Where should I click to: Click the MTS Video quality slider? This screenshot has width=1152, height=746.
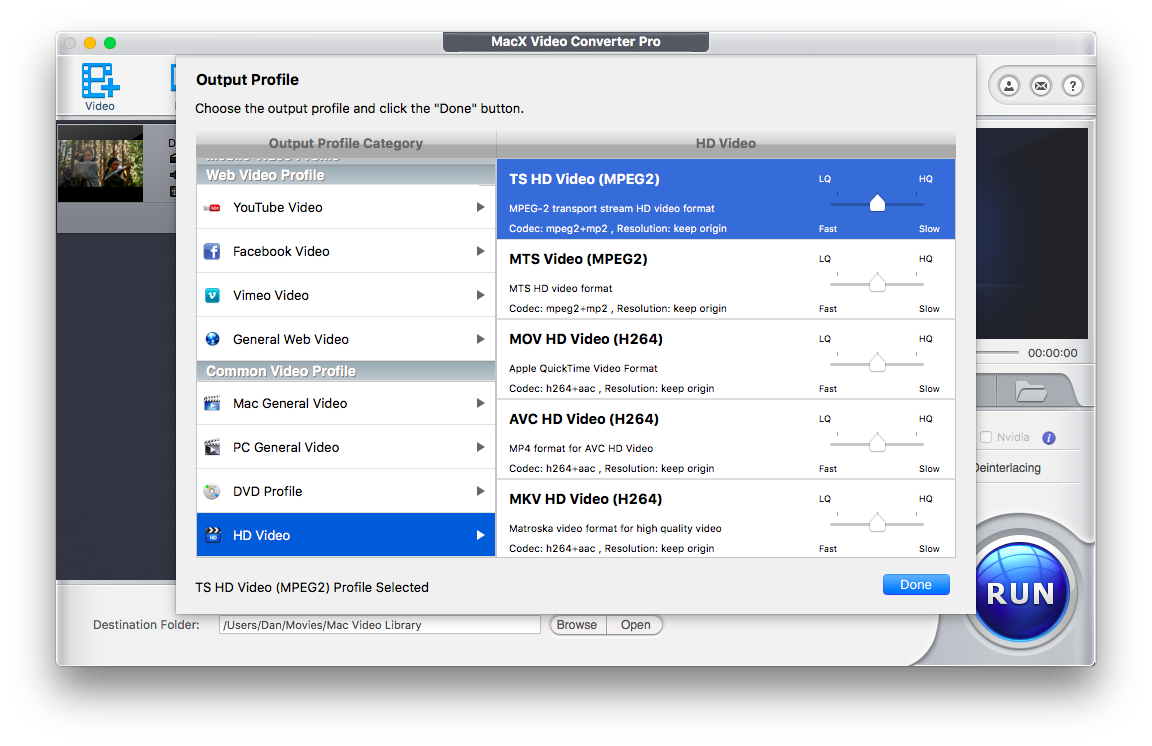coord(876,283)
